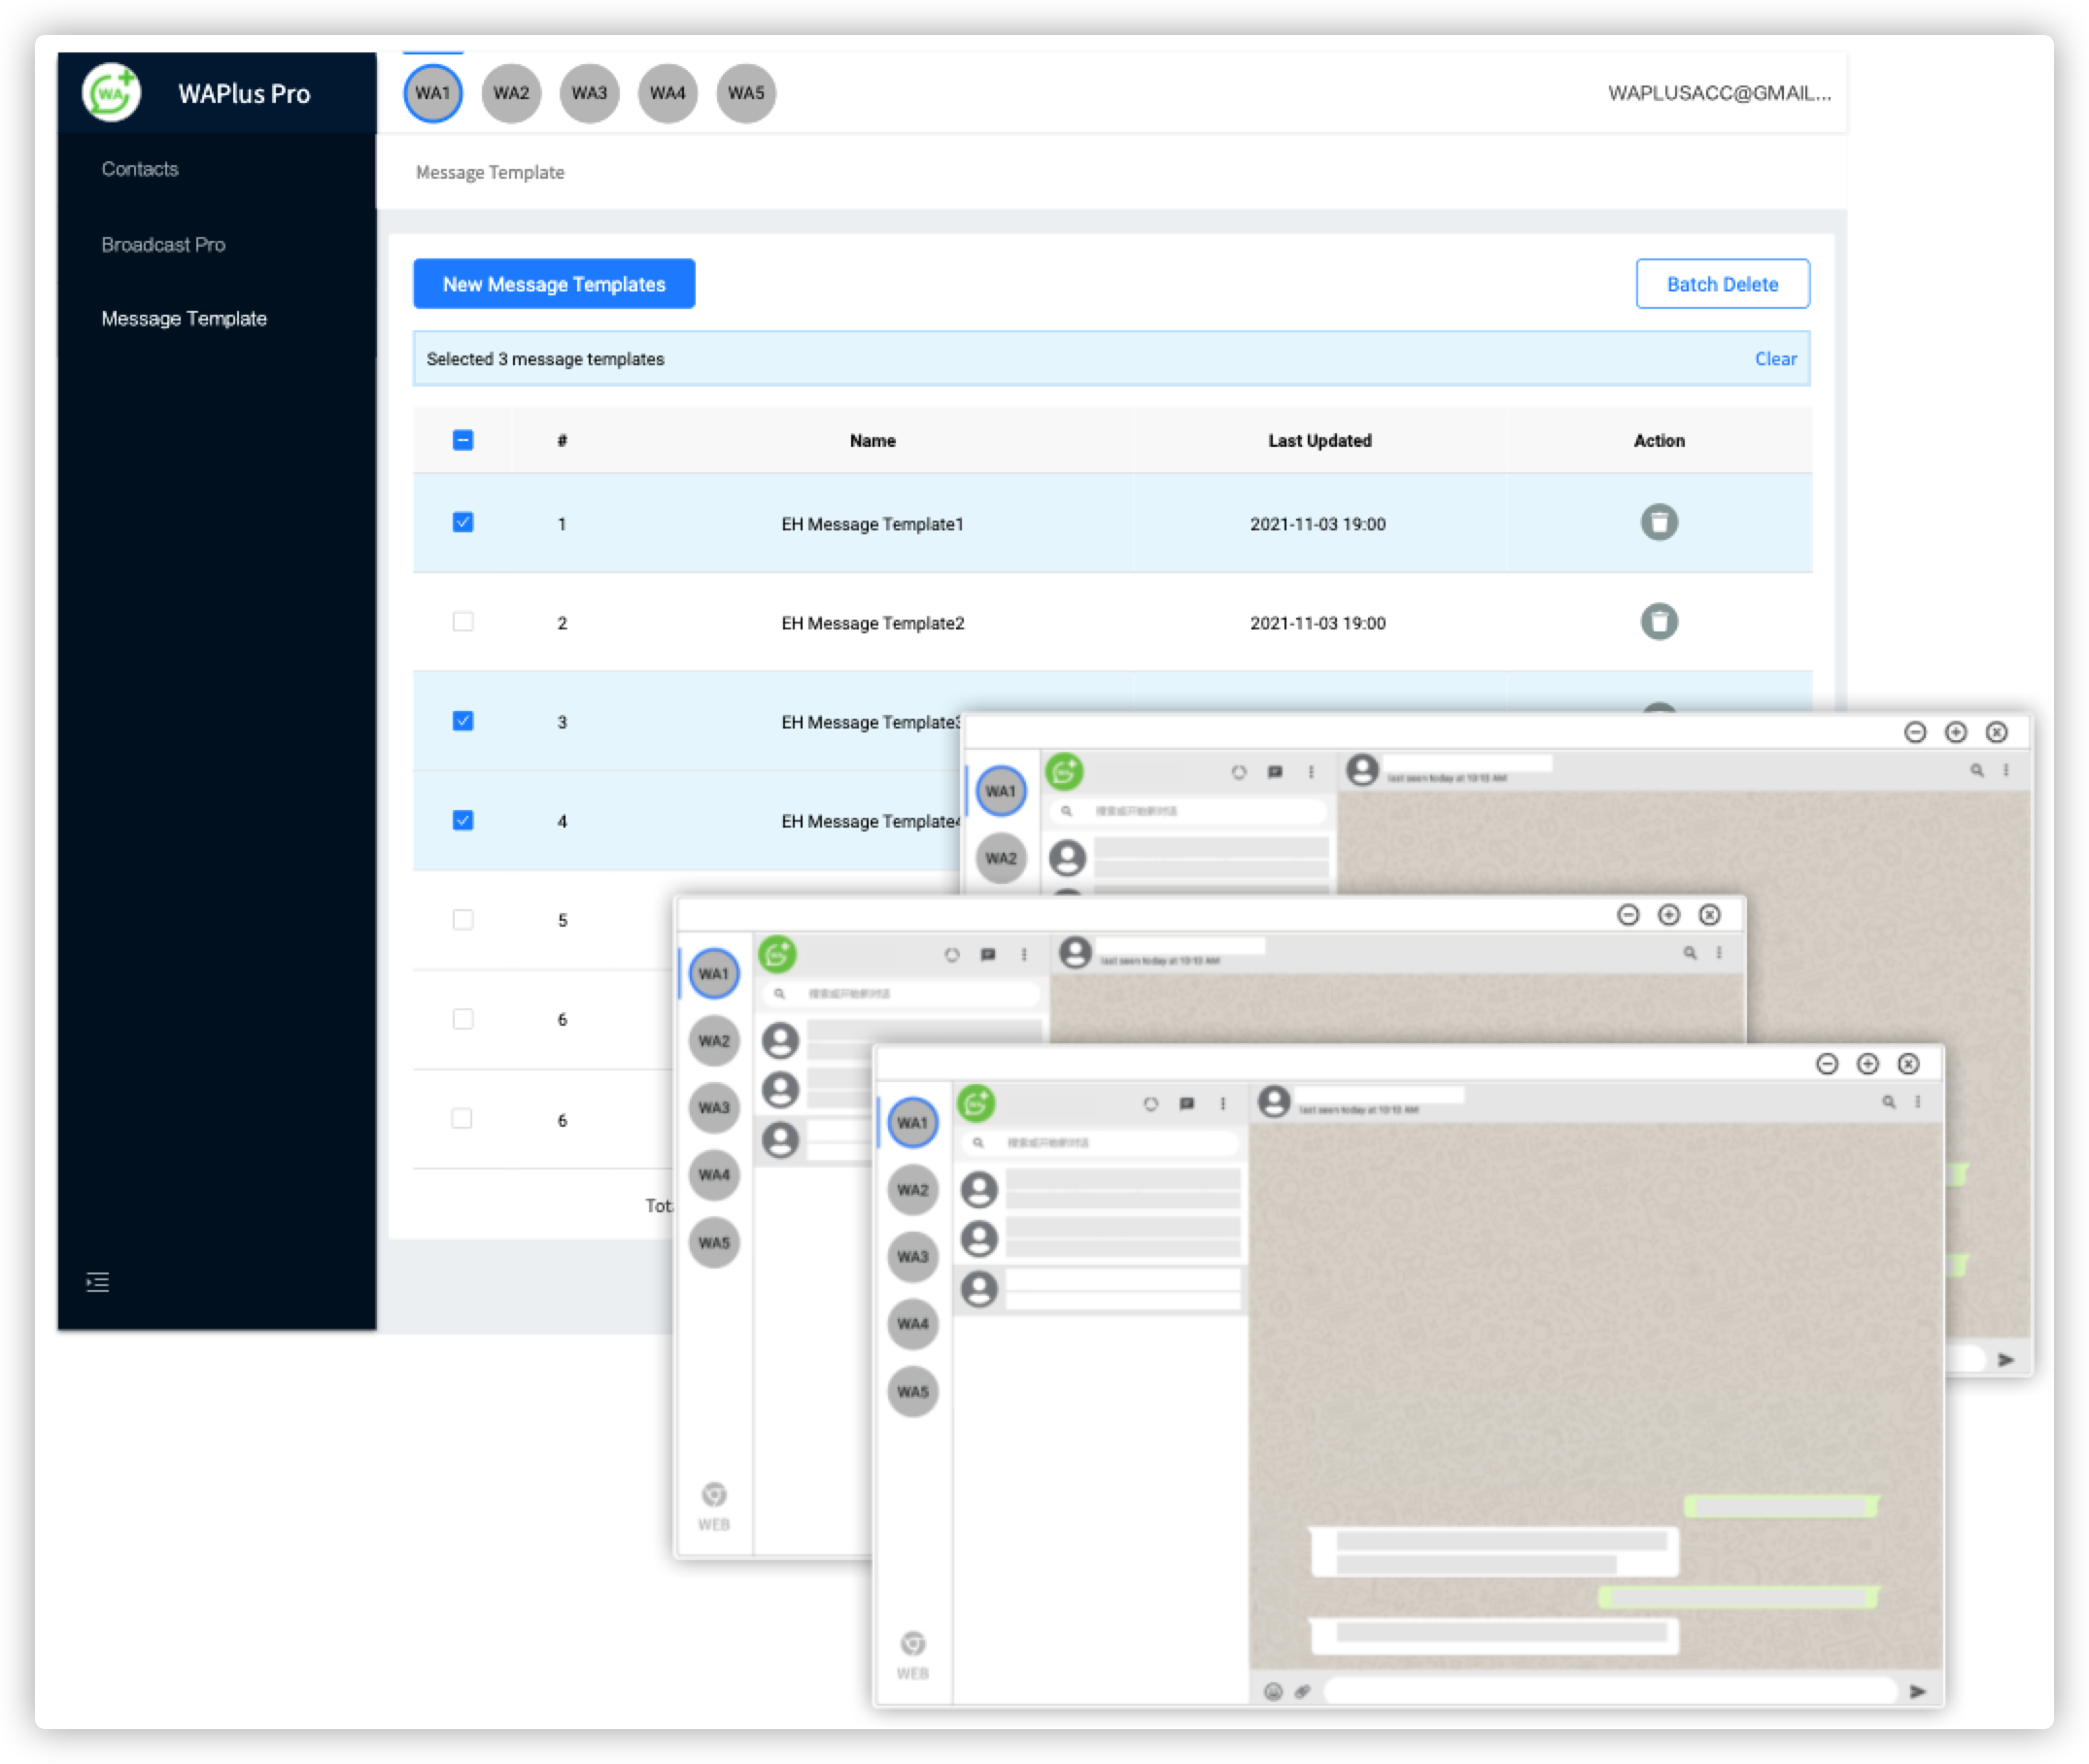Viewport: 2089px width, 1764px height.
Task: Click Batch Delete button
Action: point(1721,284)
